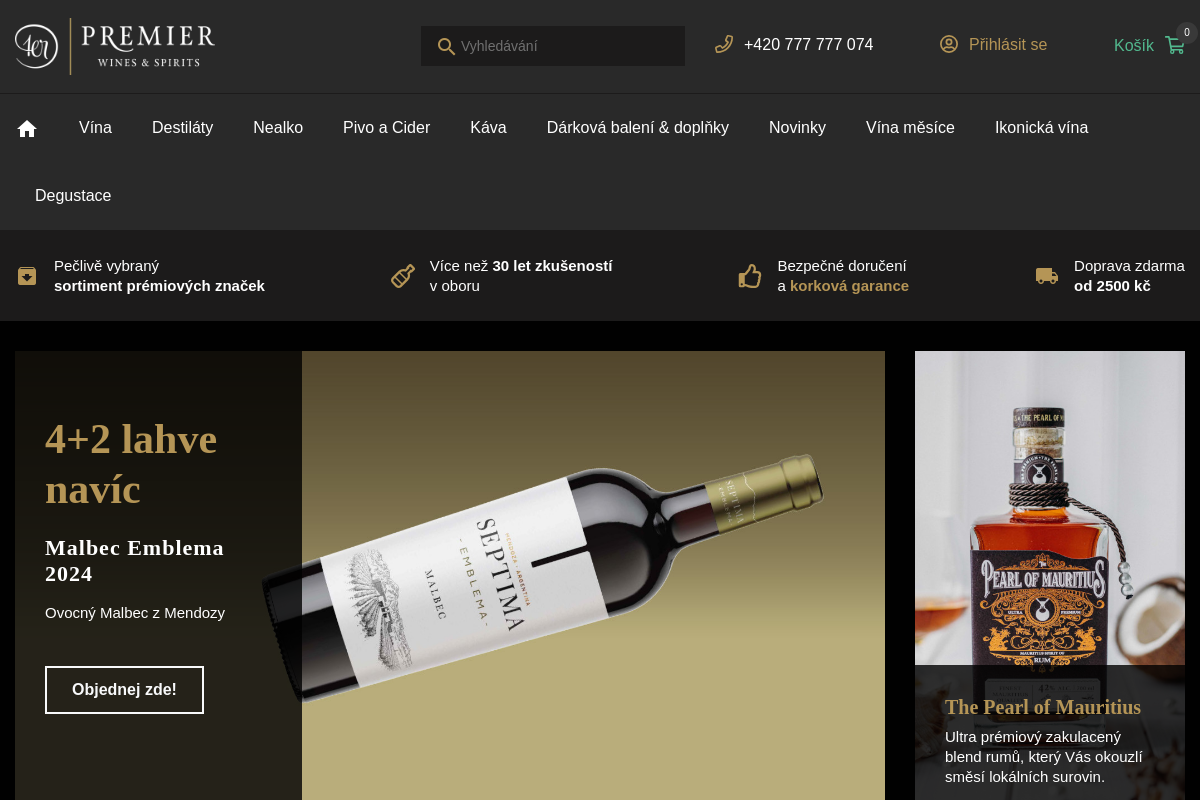
Task: Open The Pearl of Mauritius banner
Action: coord(1050,575)
